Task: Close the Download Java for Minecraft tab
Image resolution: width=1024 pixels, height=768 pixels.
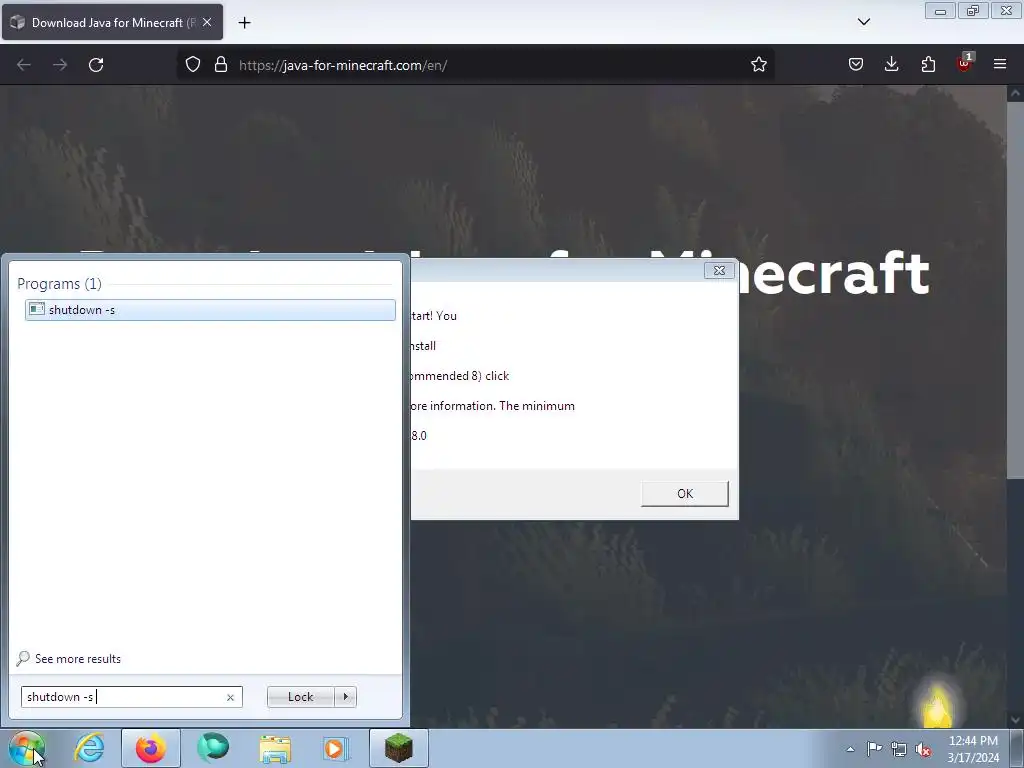Action: click(207, 22)
